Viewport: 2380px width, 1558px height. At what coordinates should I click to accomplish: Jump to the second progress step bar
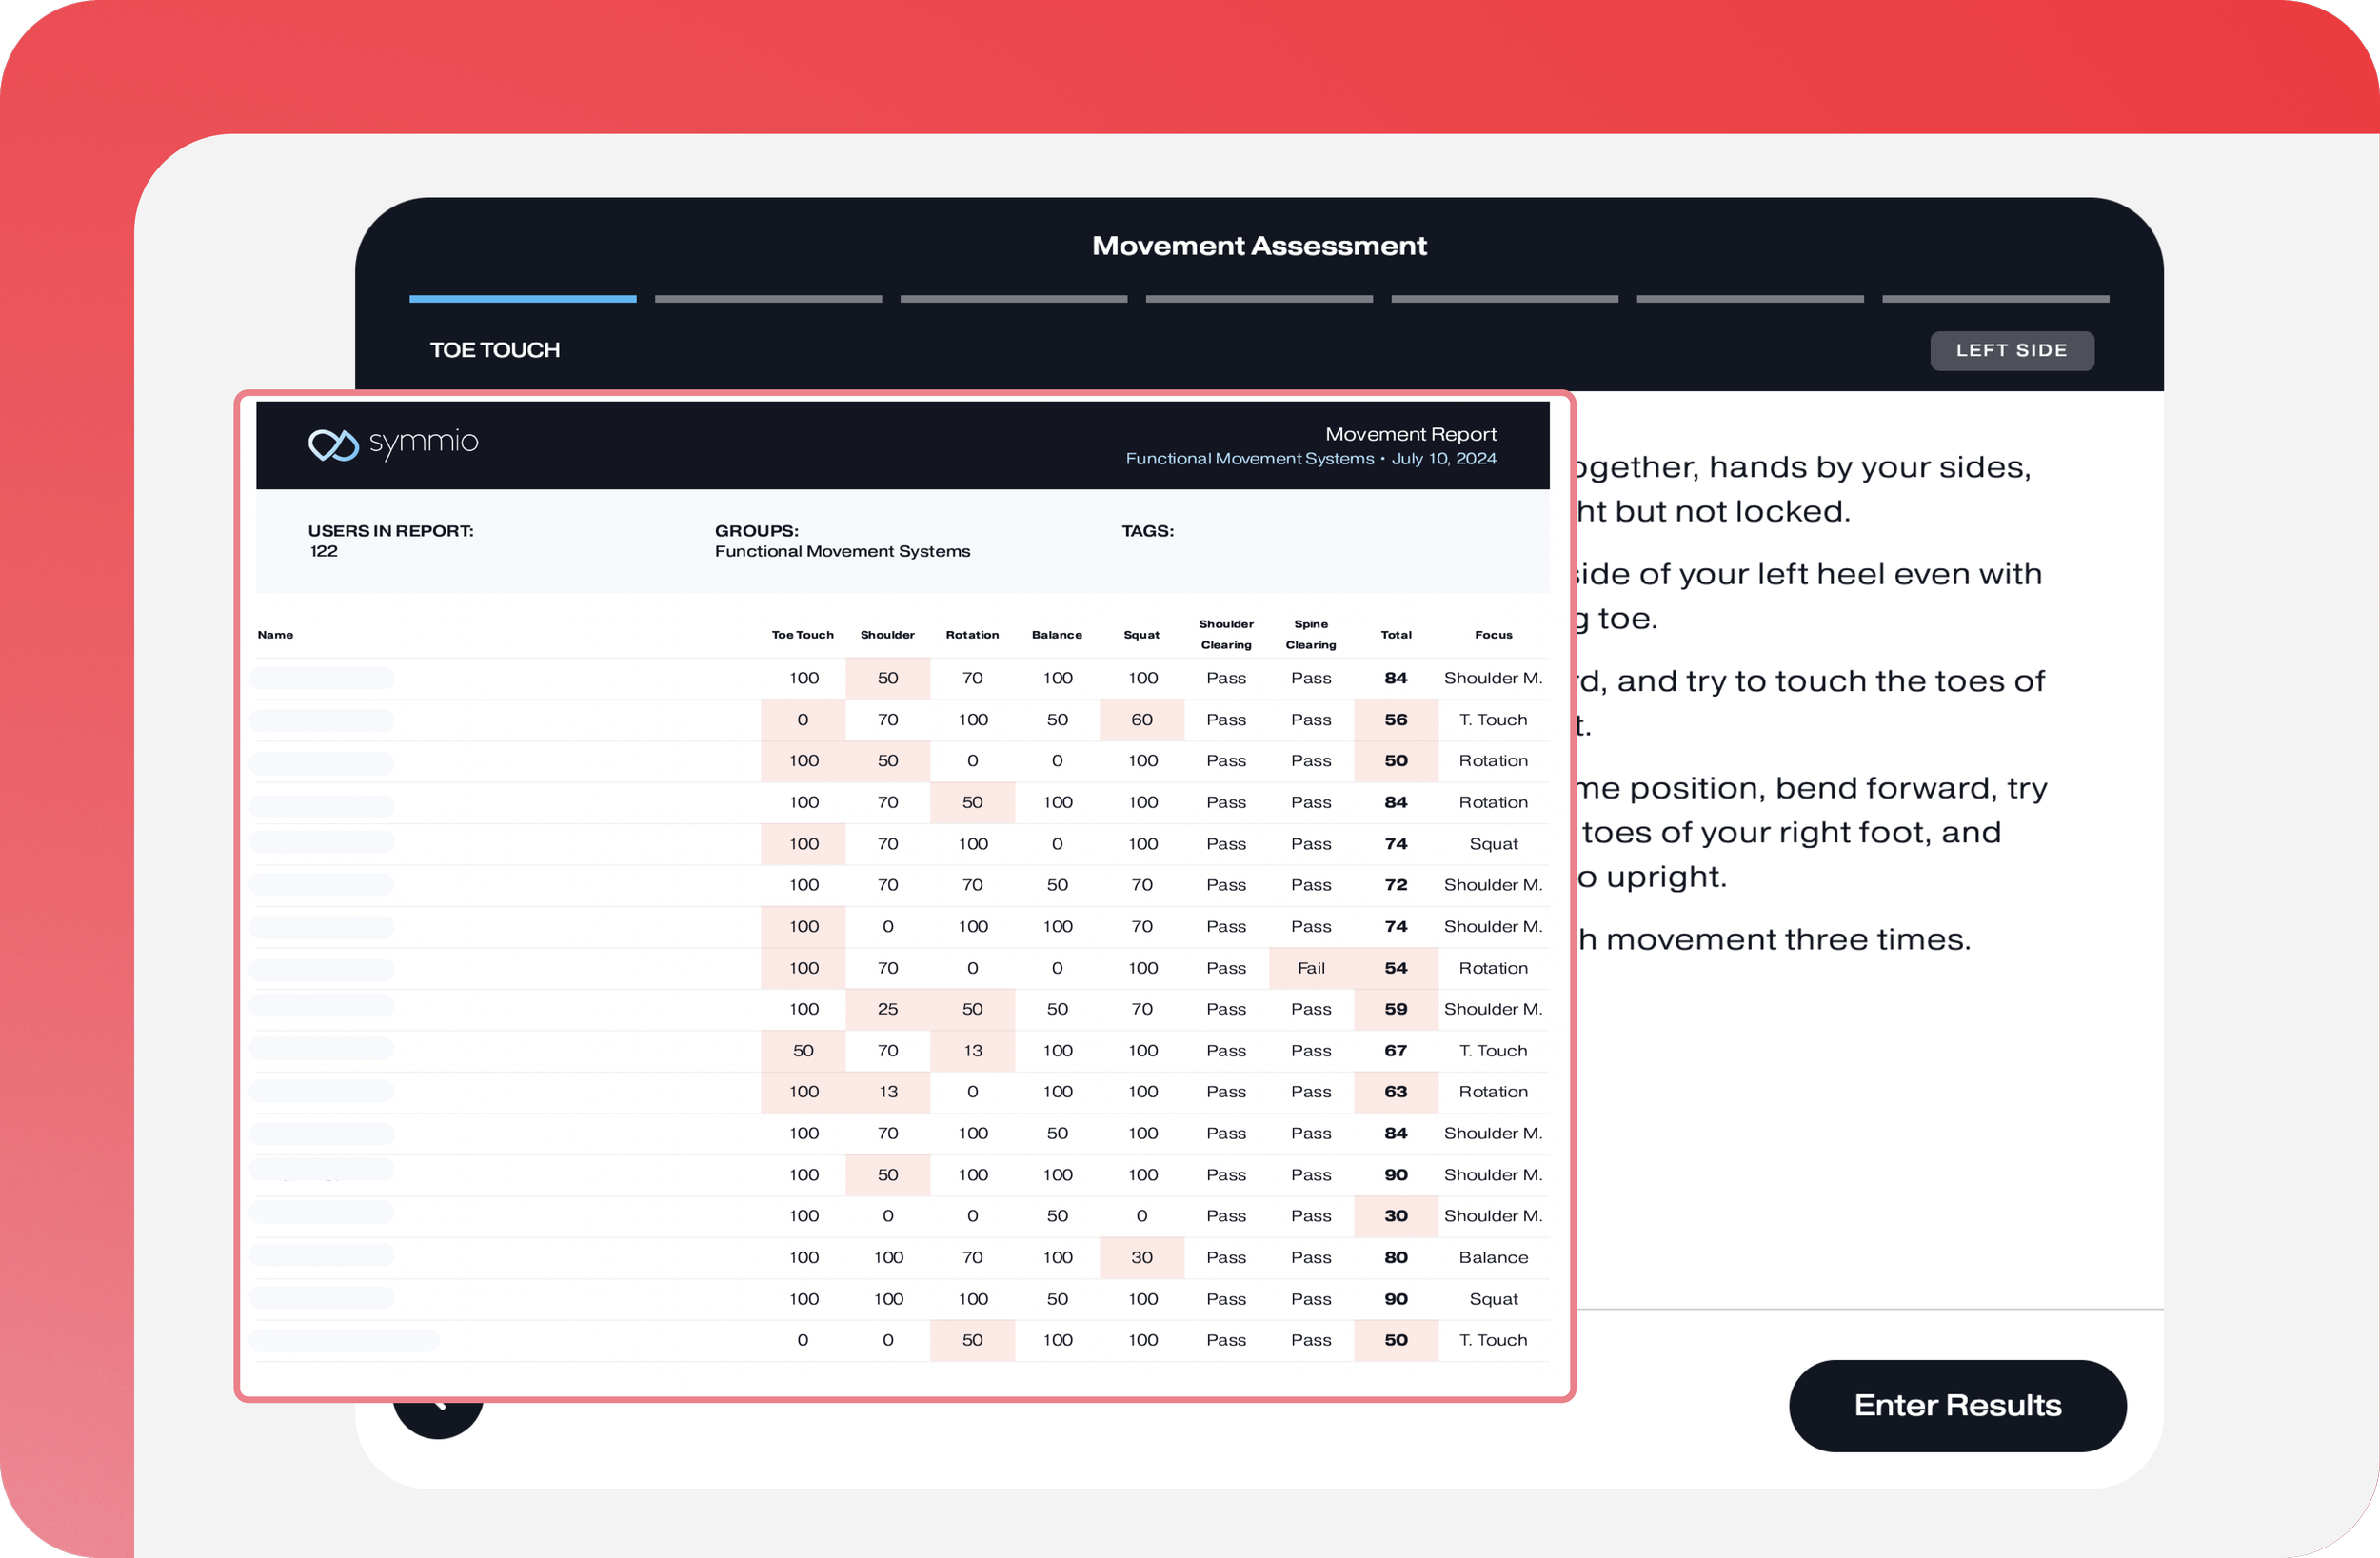768,299
